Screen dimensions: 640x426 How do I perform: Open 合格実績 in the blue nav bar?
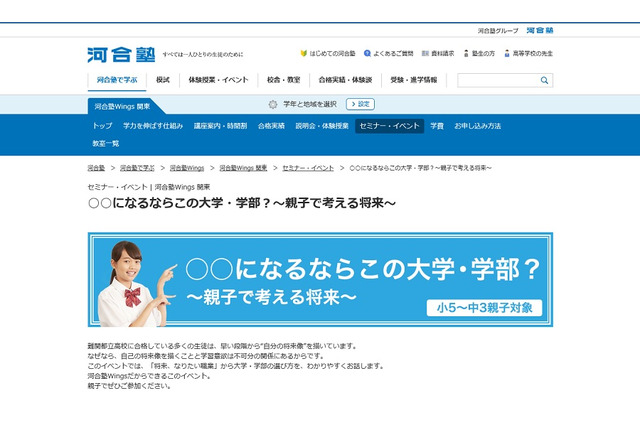point(271,126)
